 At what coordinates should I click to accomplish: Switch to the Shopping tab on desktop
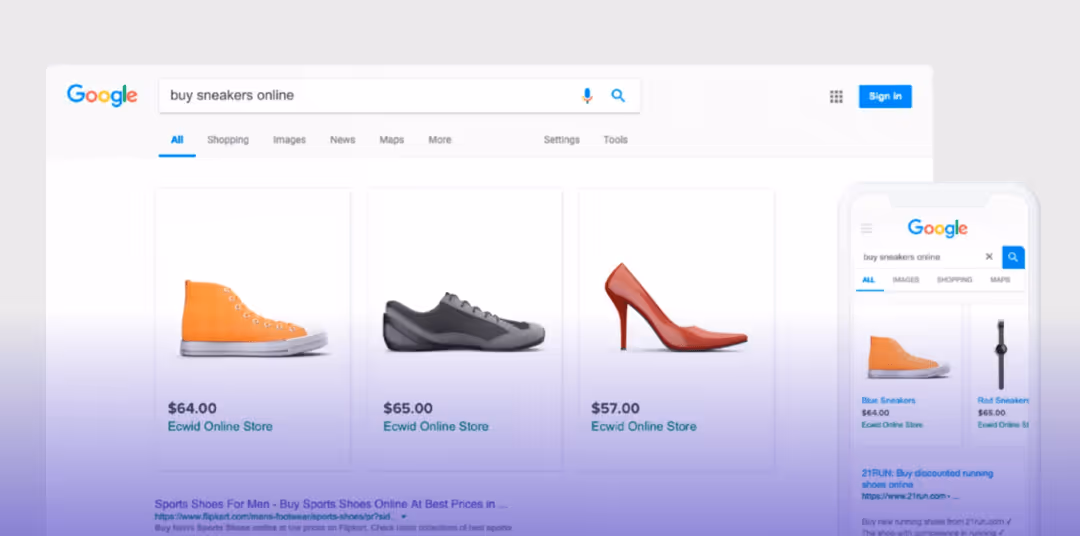(228, 140)
